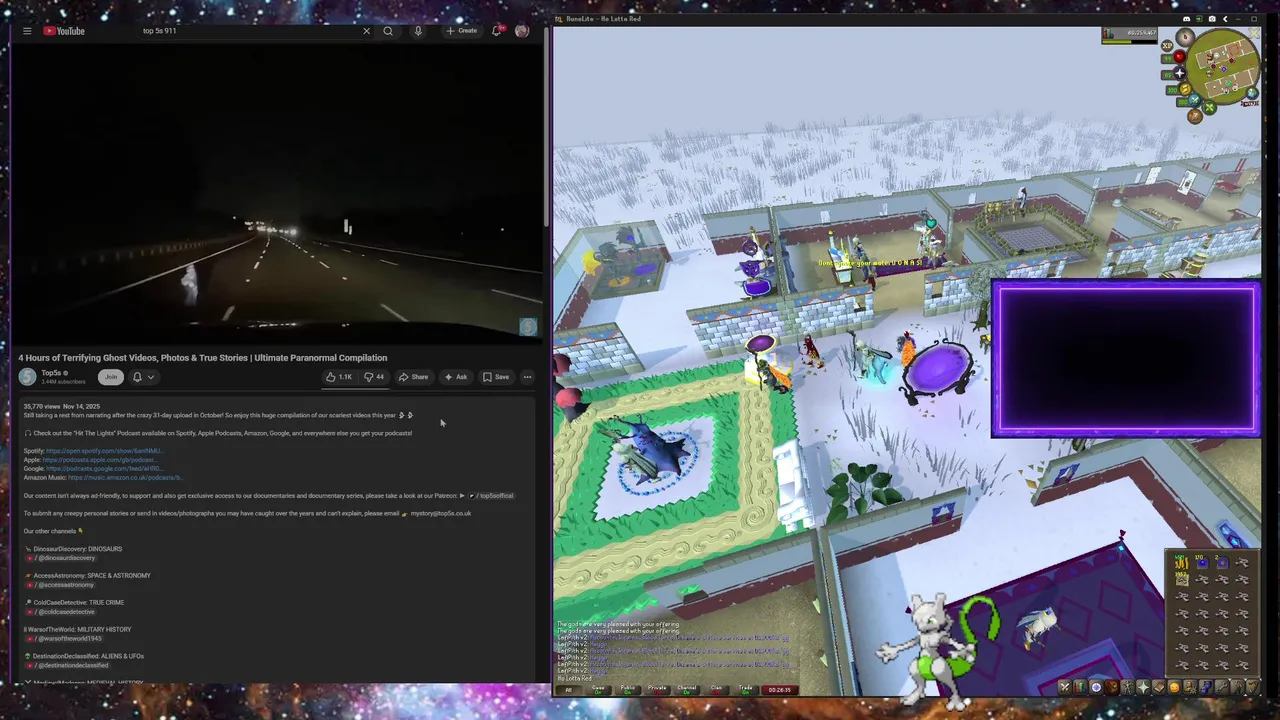1280x720 pixels.
Task: Open the Worn Equipment tab icon
Action: coord(1128,687)
